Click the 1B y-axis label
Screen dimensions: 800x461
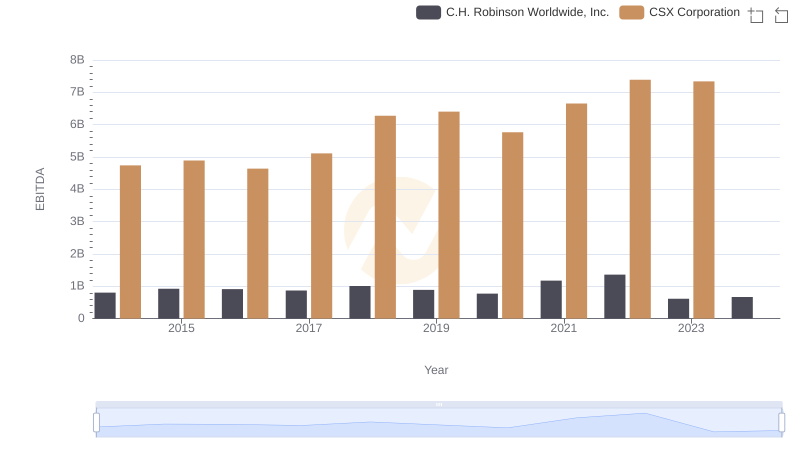coord(77,286)
